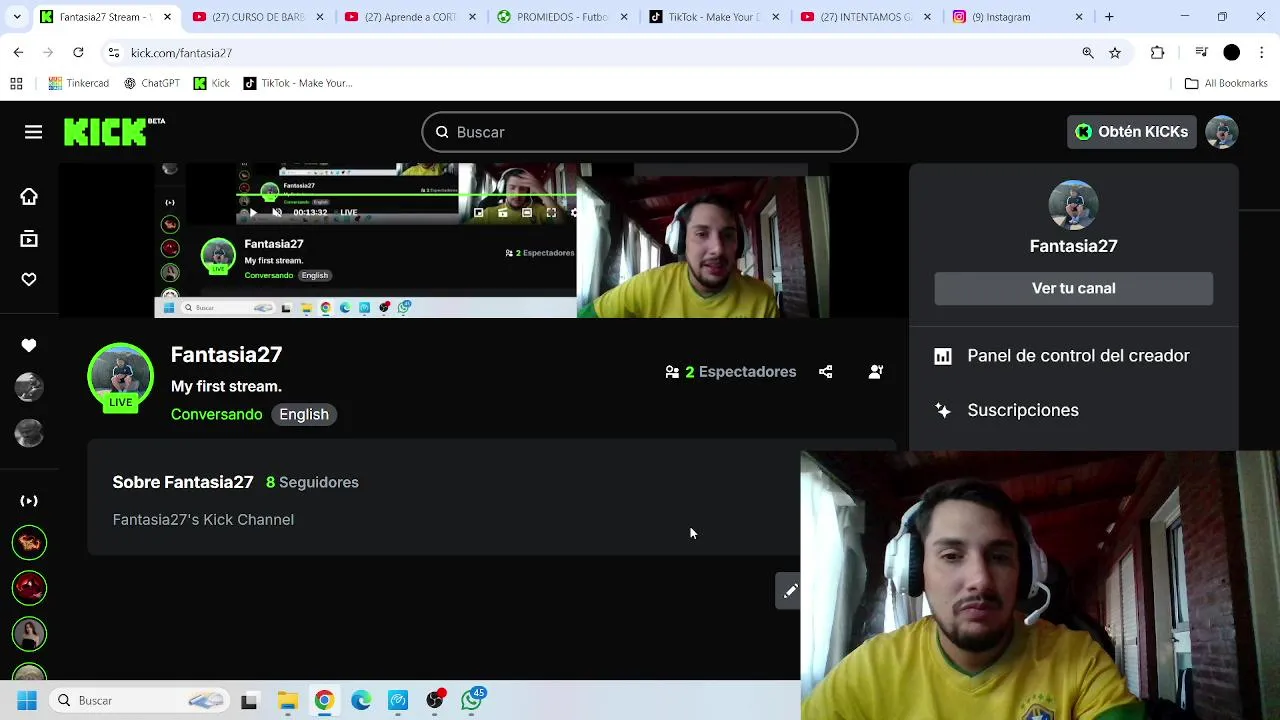Open the apps grid in bookmarks bar
This screenshot has height=720, width=1280.
16,83
